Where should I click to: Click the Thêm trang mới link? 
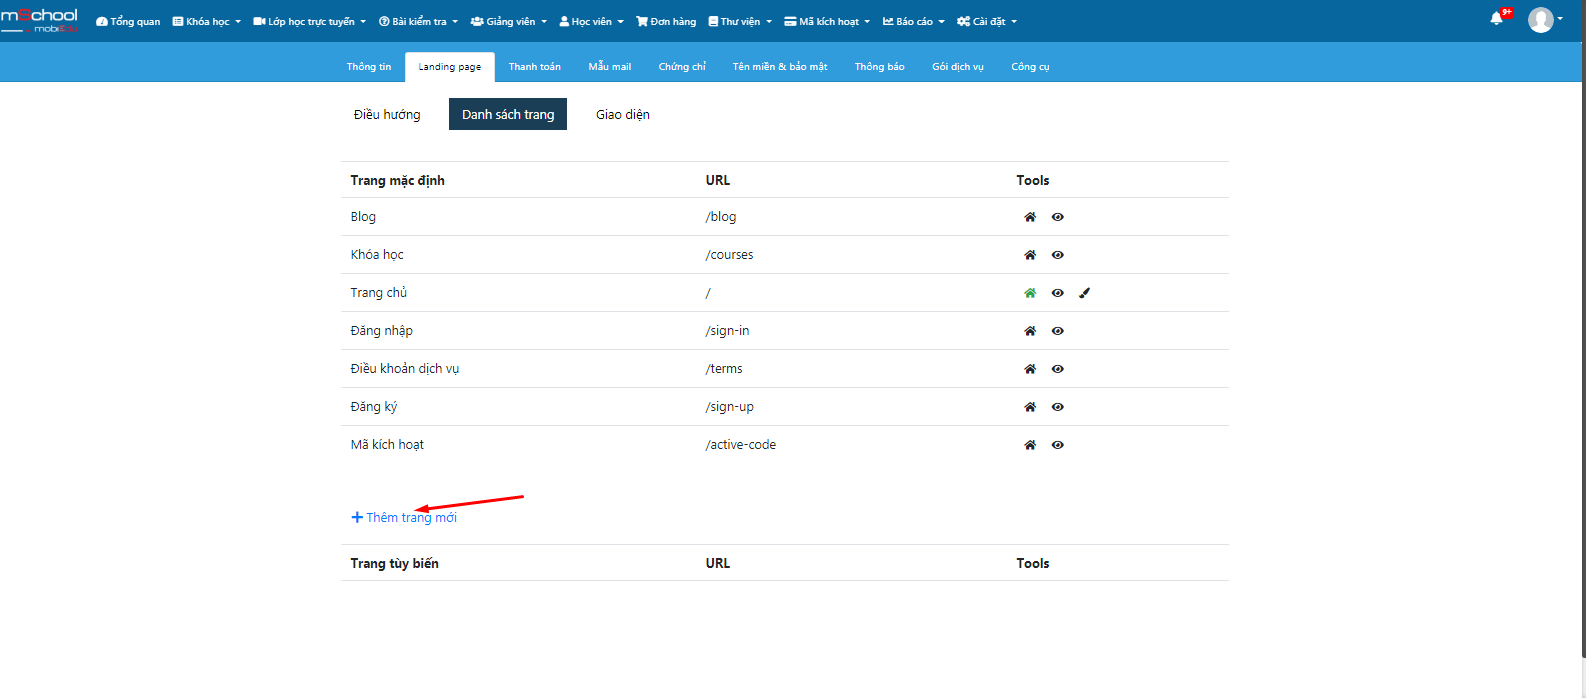[404, 517]
